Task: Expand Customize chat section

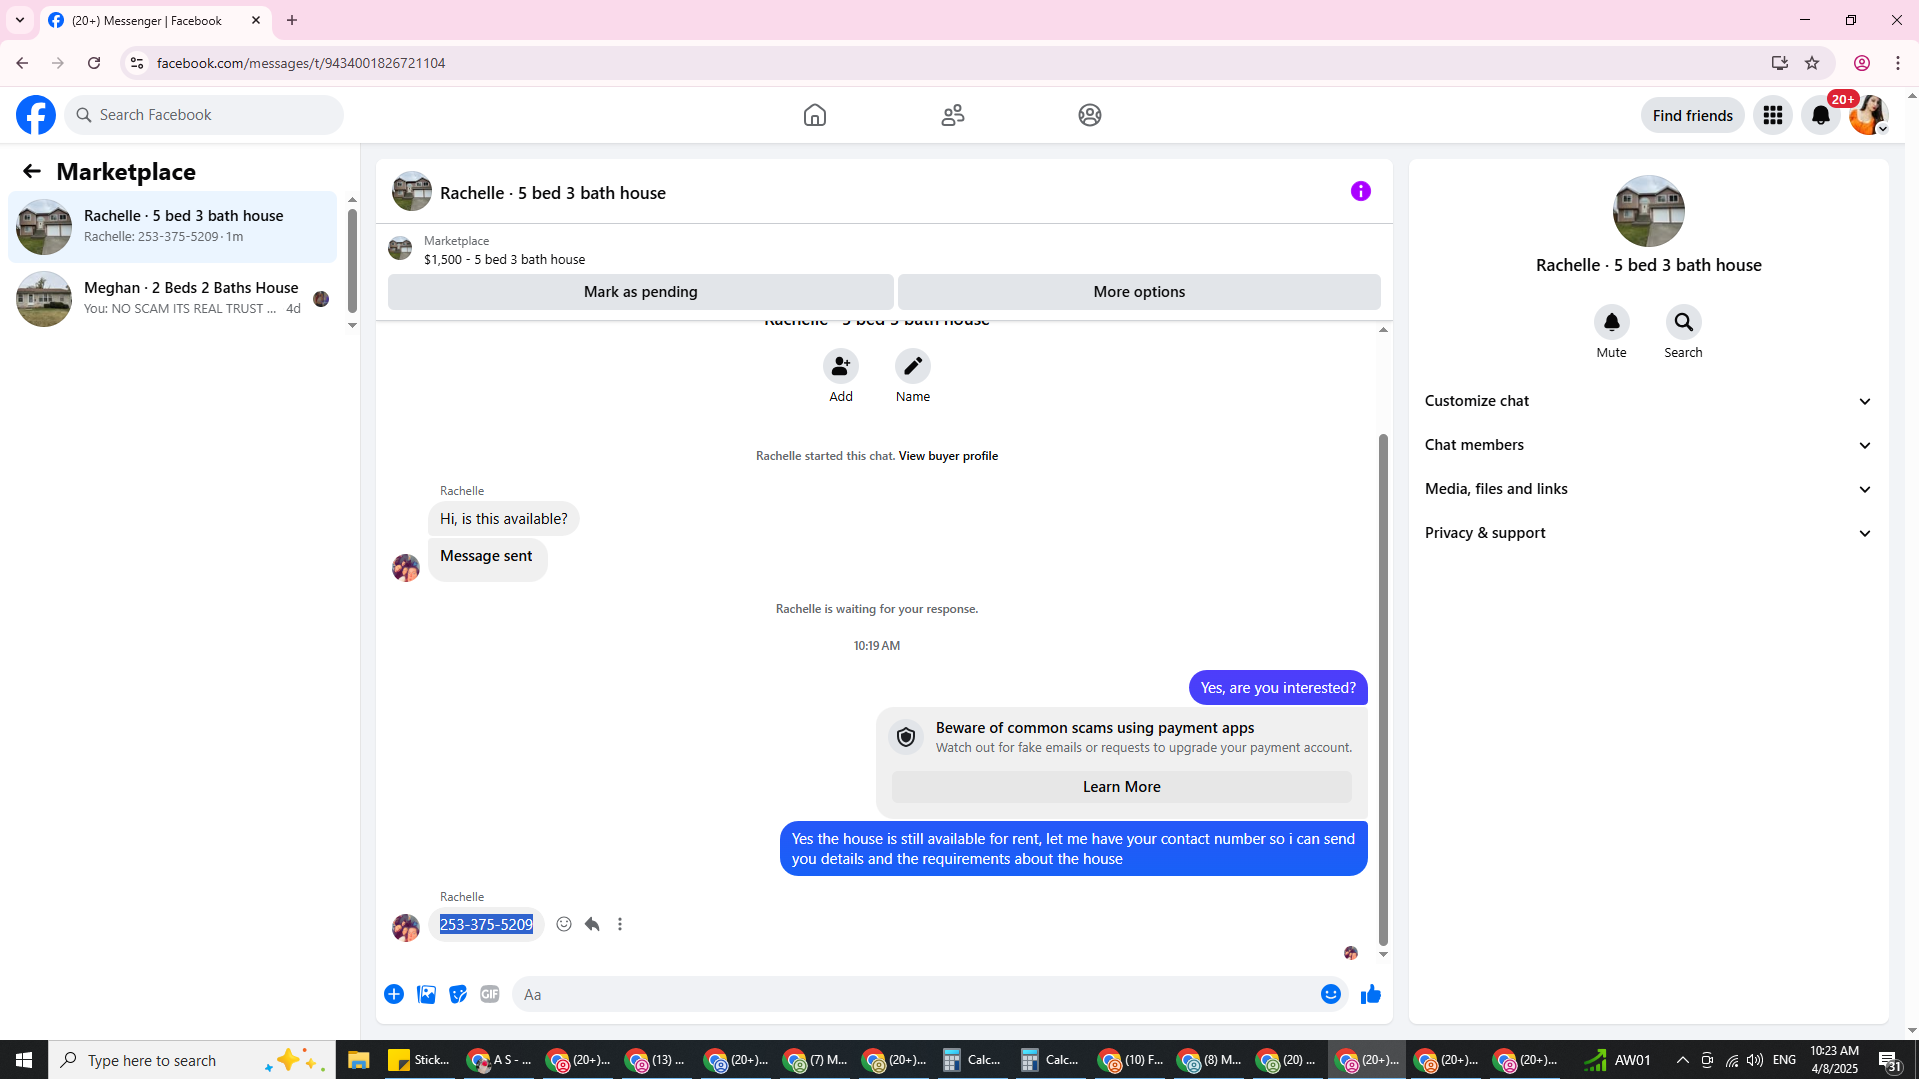Action: tap(1648, 401)
